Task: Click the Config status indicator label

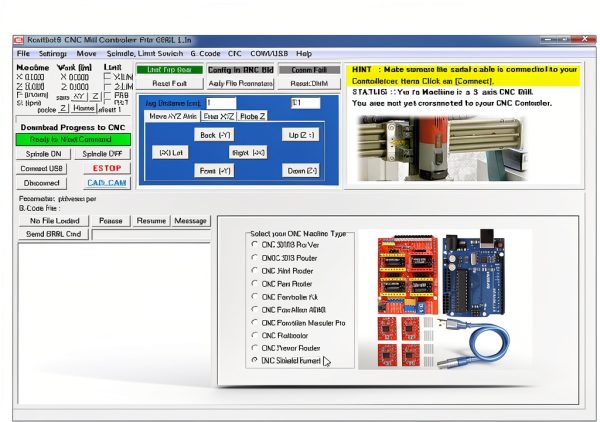Action: tap(241, 70)
